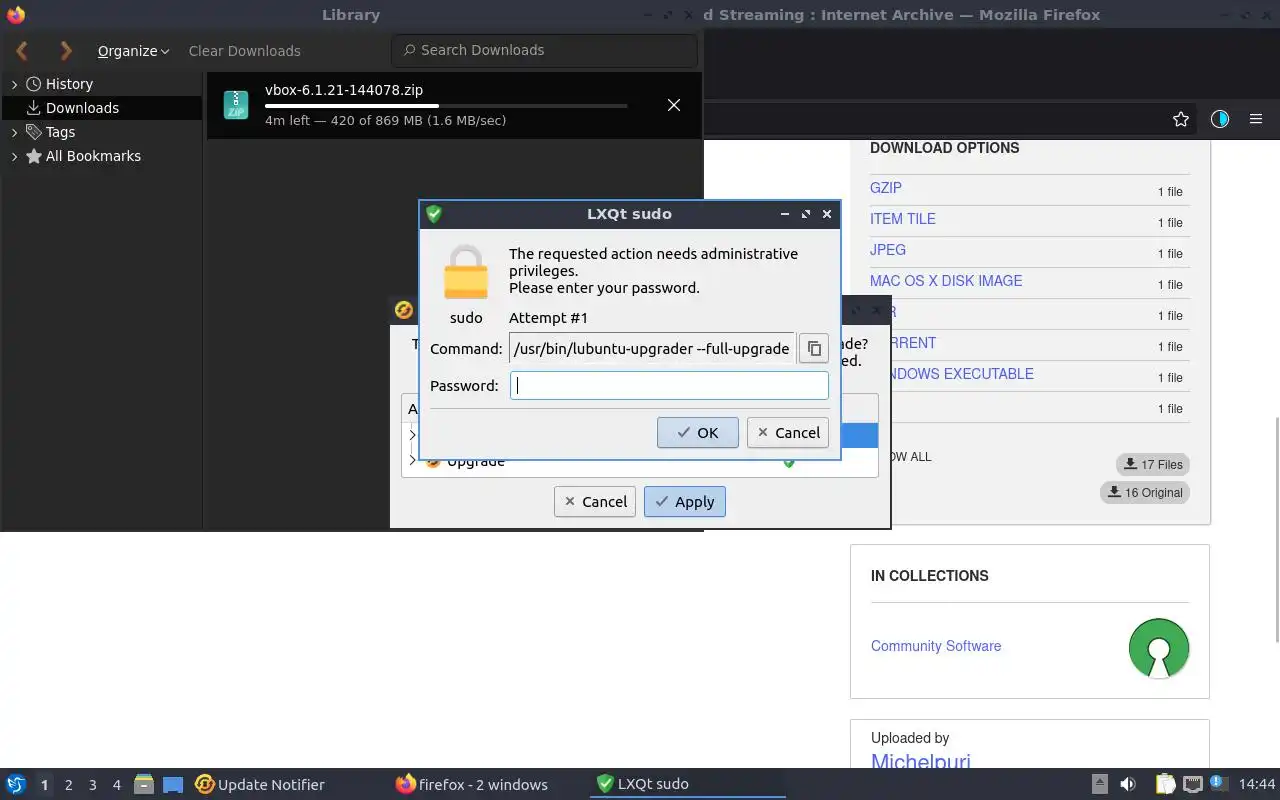Switch to virtual desktop 3
This screenshot has width=1280, height=800.
[x=92, y=785]
